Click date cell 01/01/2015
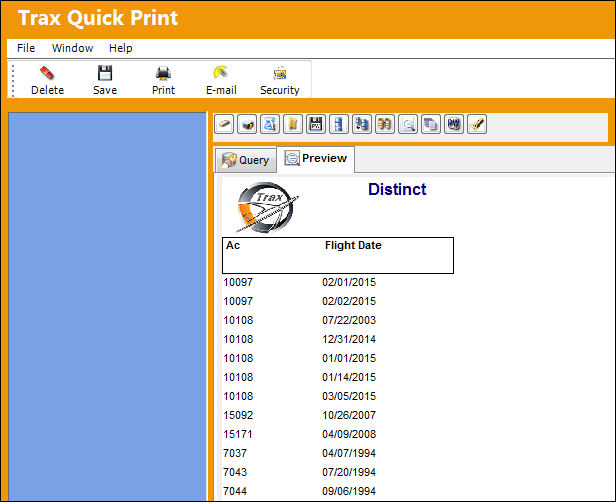This screenshot has height=502, width=616. click(x=349, y=358)
